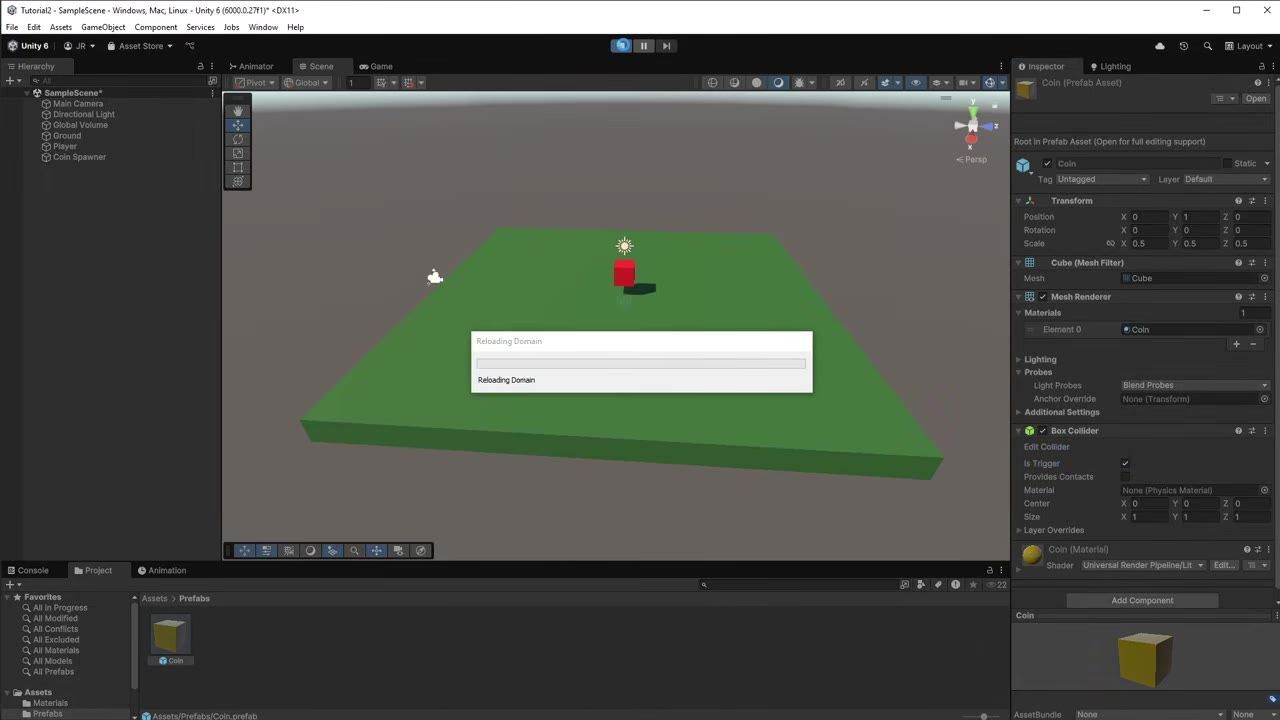The image size is (1280, 720).
Task: Click the Add Component button
Action: point(1142,600)
